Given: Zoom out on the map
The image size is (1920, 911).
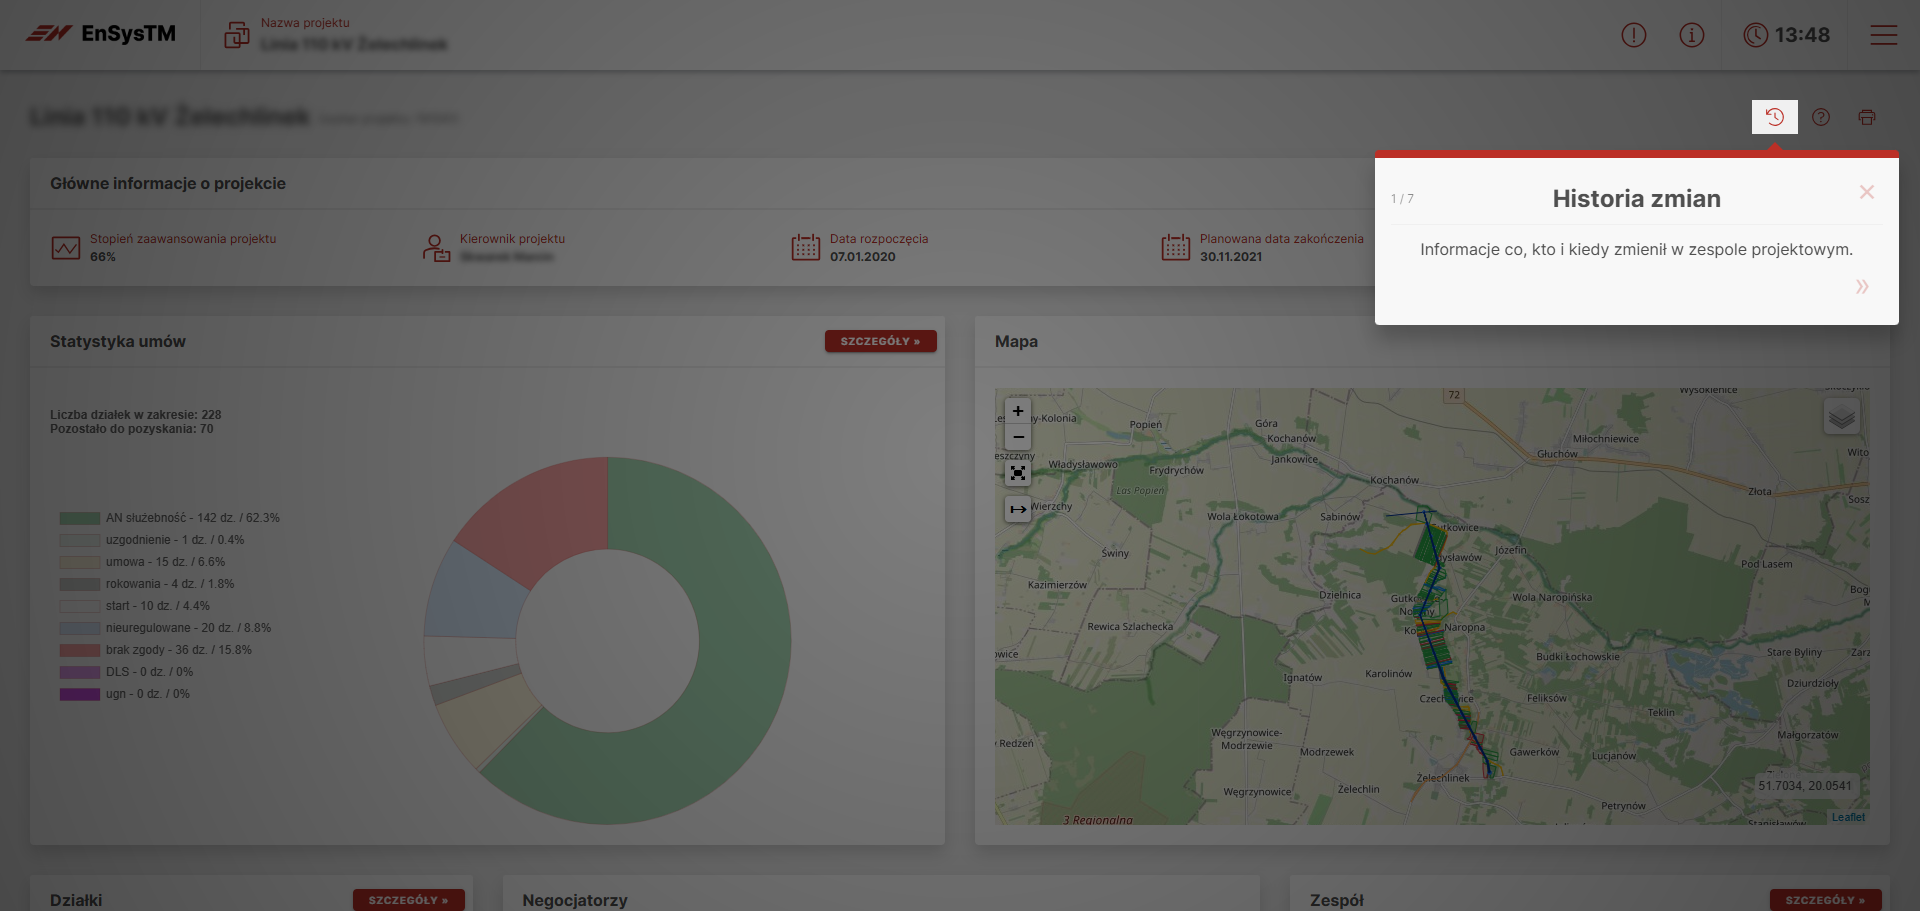Looking at the screenshot, I should pyautogui.click(x=1018, y=437).
